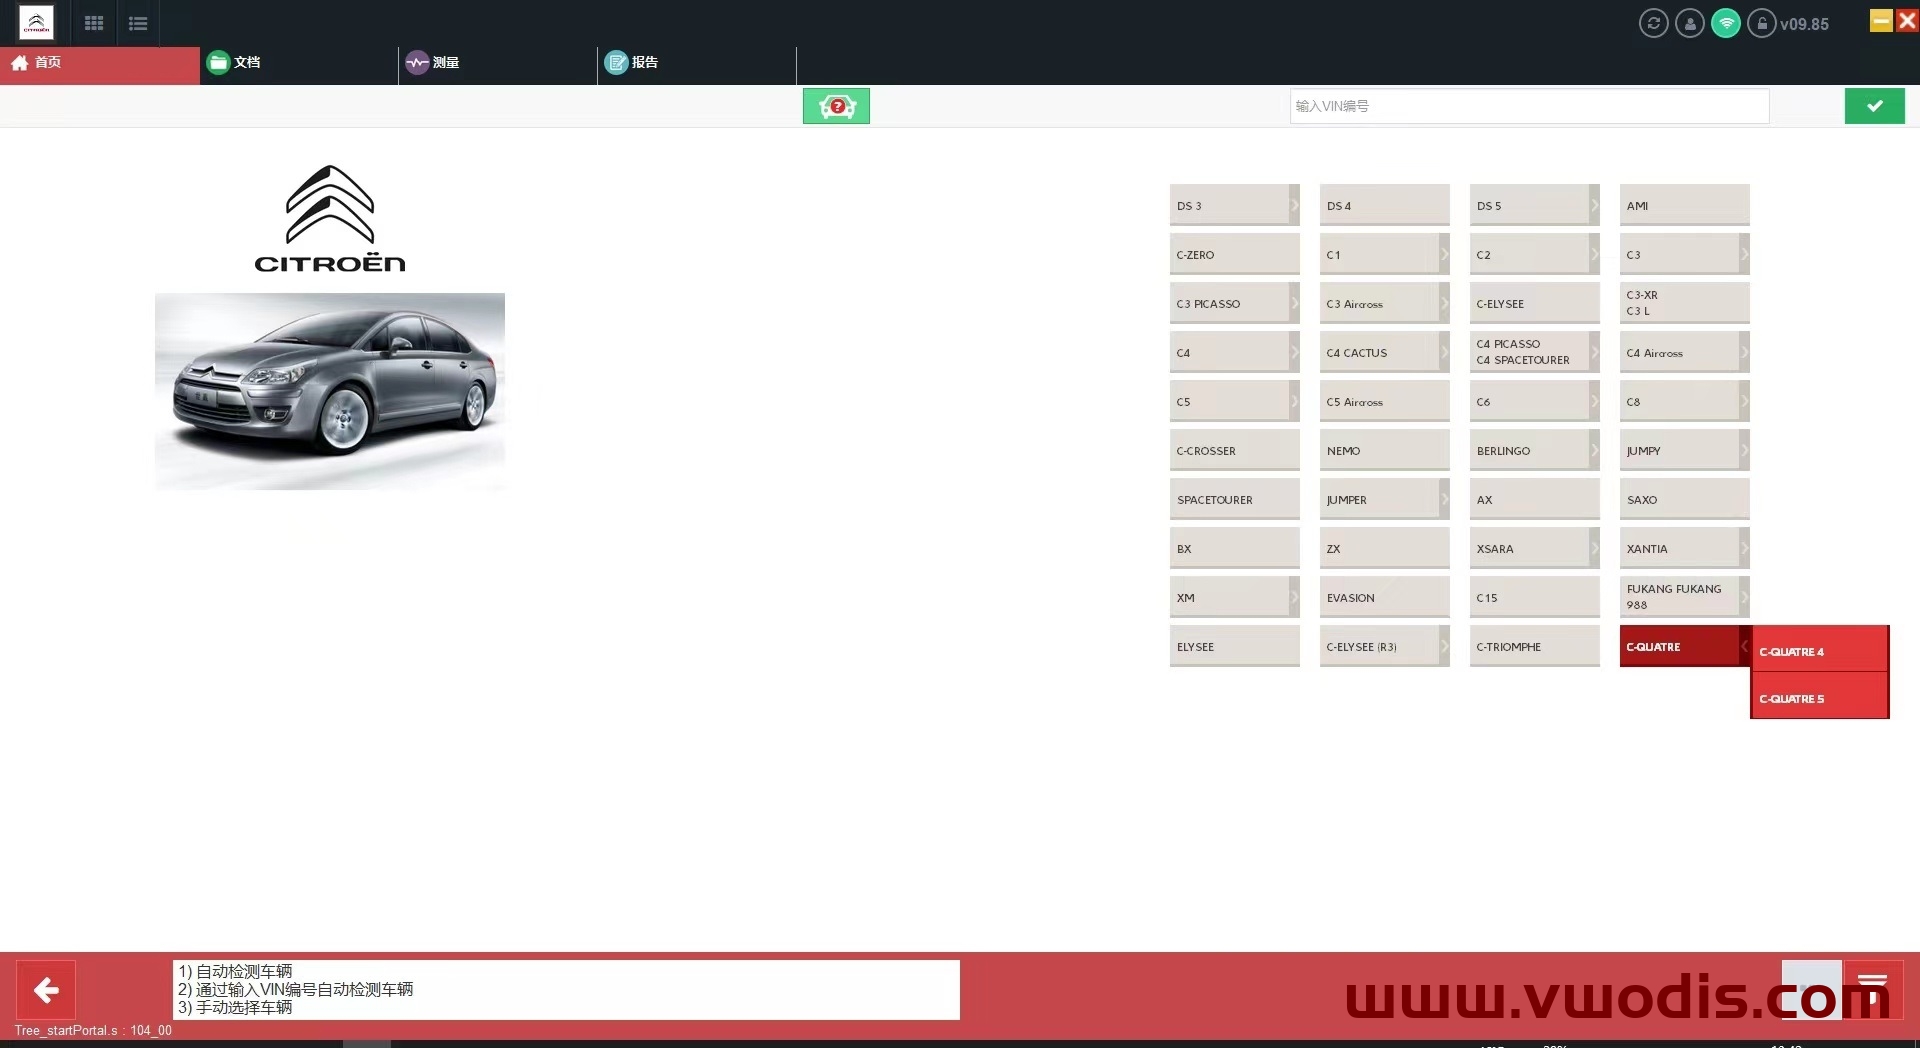1920x1048 pixels.
Task: Expand the JUMPER model arrow
Action: point(1444,499)
